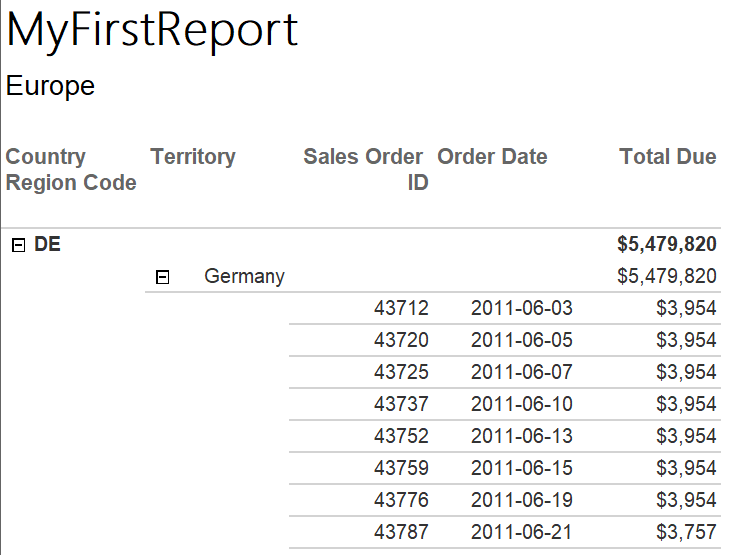Click the Total Due column header

coord(668,156)
